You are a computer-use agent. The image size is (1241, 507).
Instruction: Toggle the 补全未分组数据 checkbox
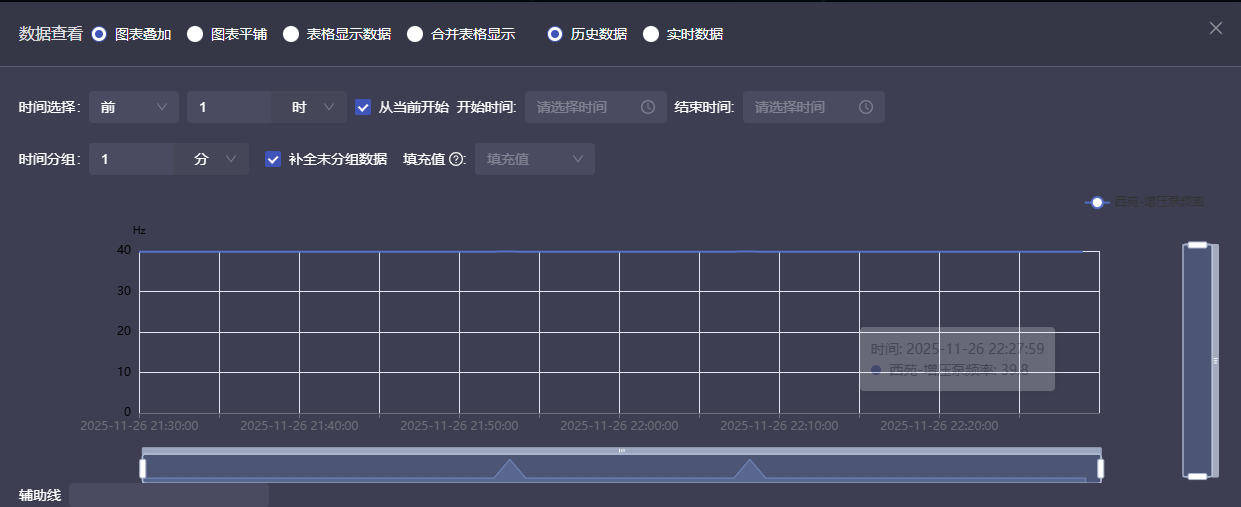(x=273, y=159)
